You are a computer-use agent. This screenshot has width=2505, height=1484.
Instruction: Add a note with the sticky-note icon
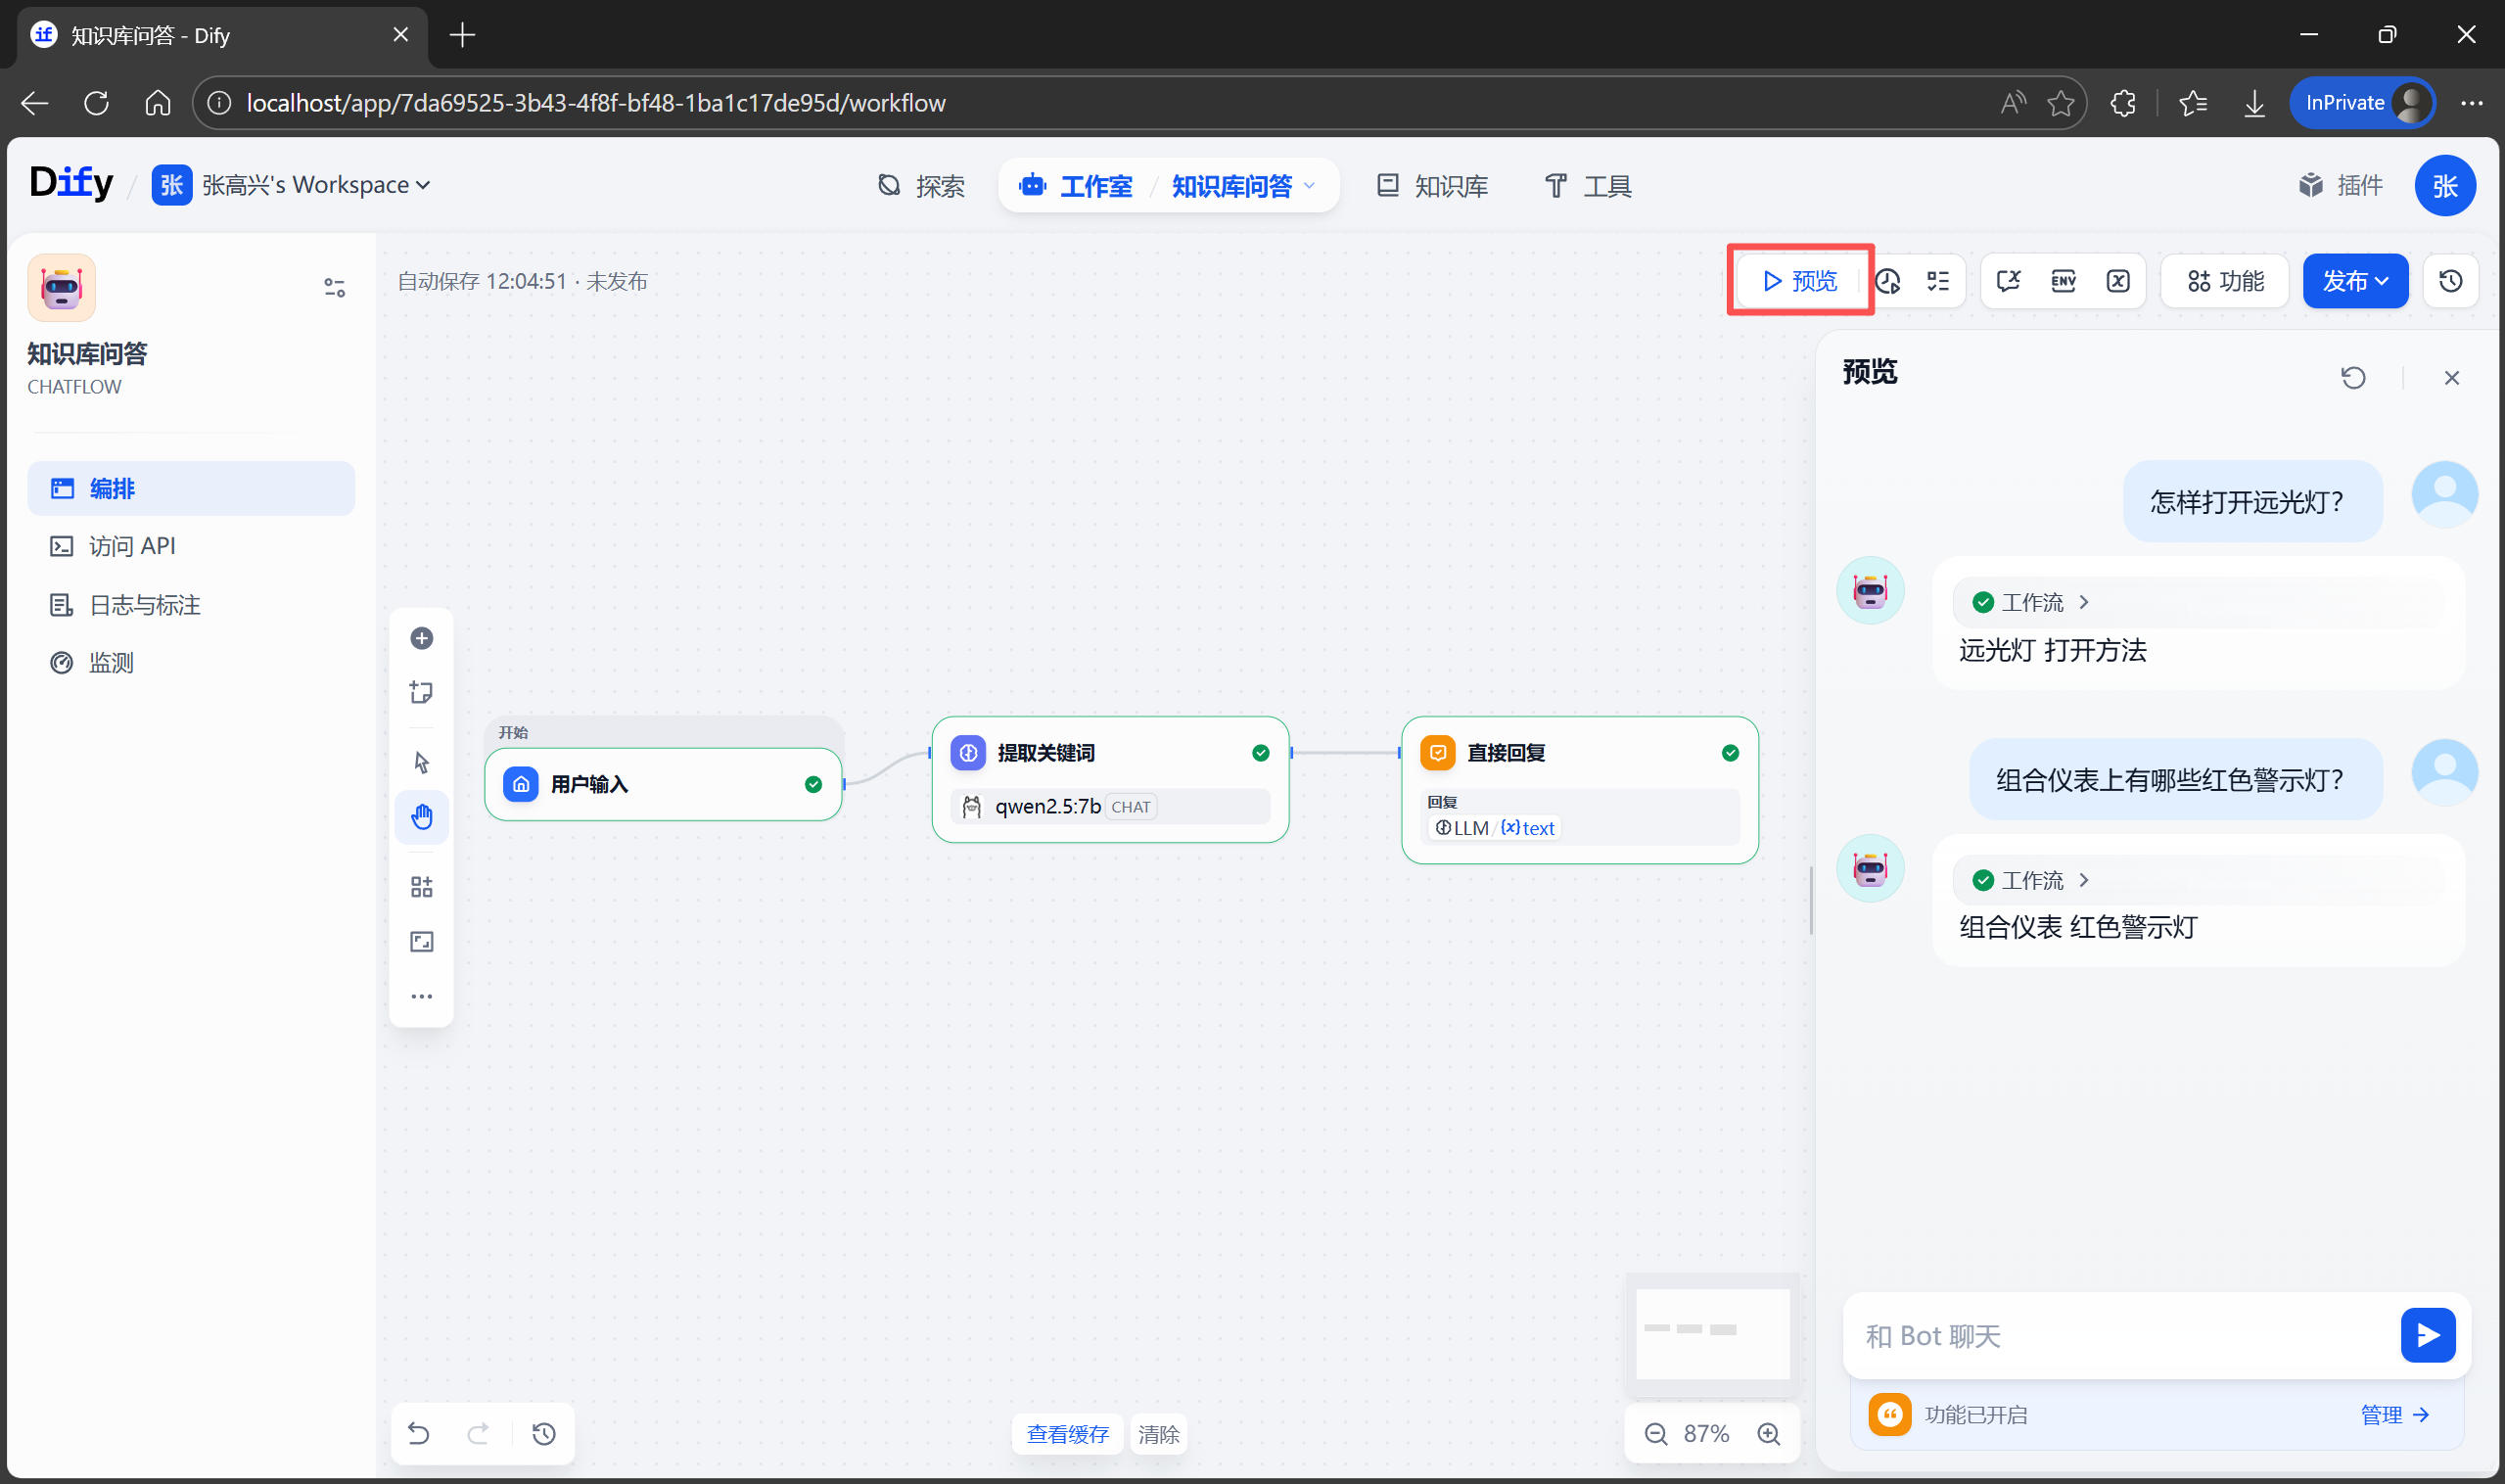coord(421,692)
